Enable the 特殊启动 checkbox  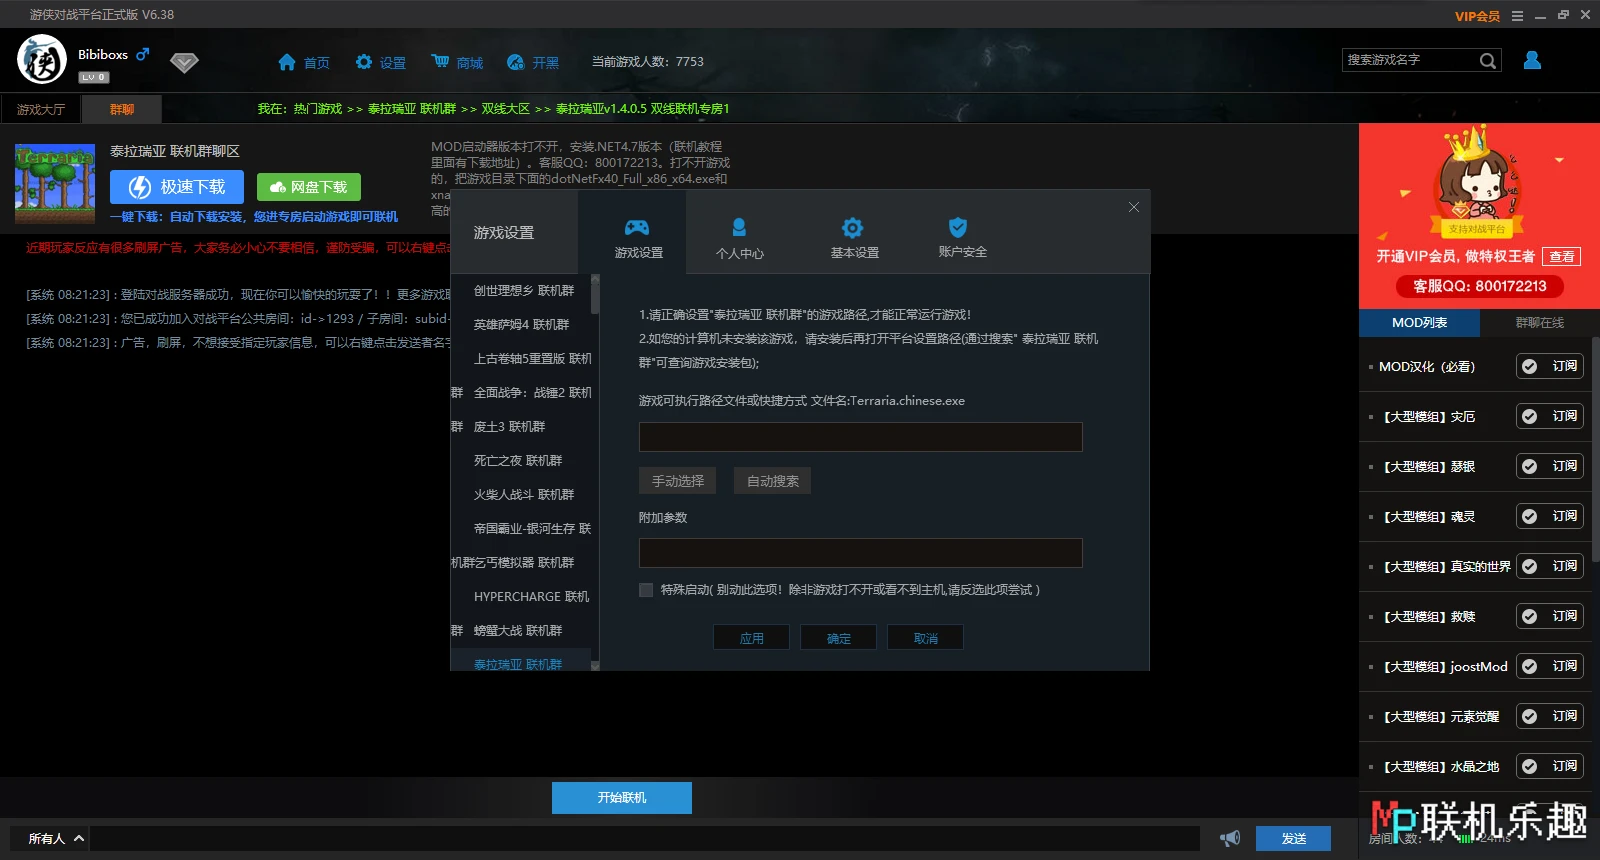pyautogui.click(x=646, y=590)
